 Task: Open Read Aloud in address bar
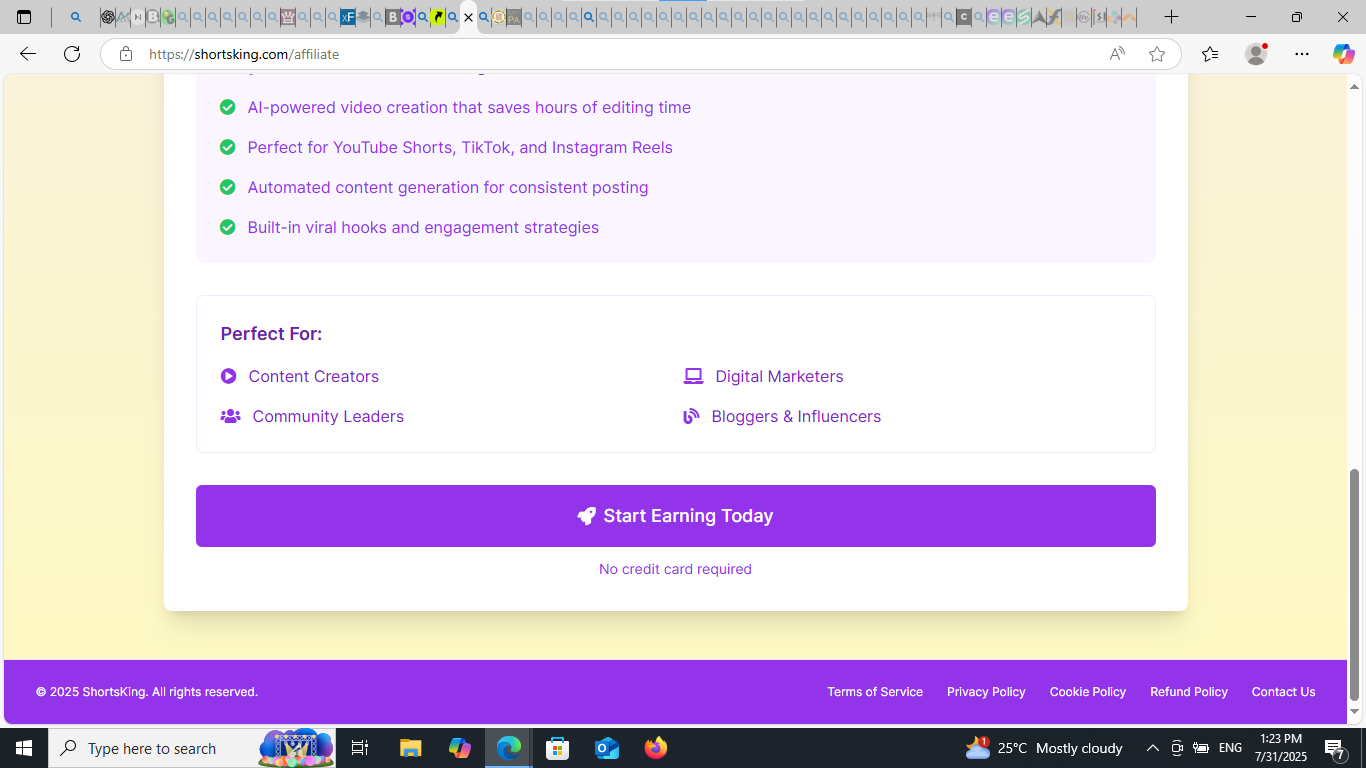point(1117,54)
